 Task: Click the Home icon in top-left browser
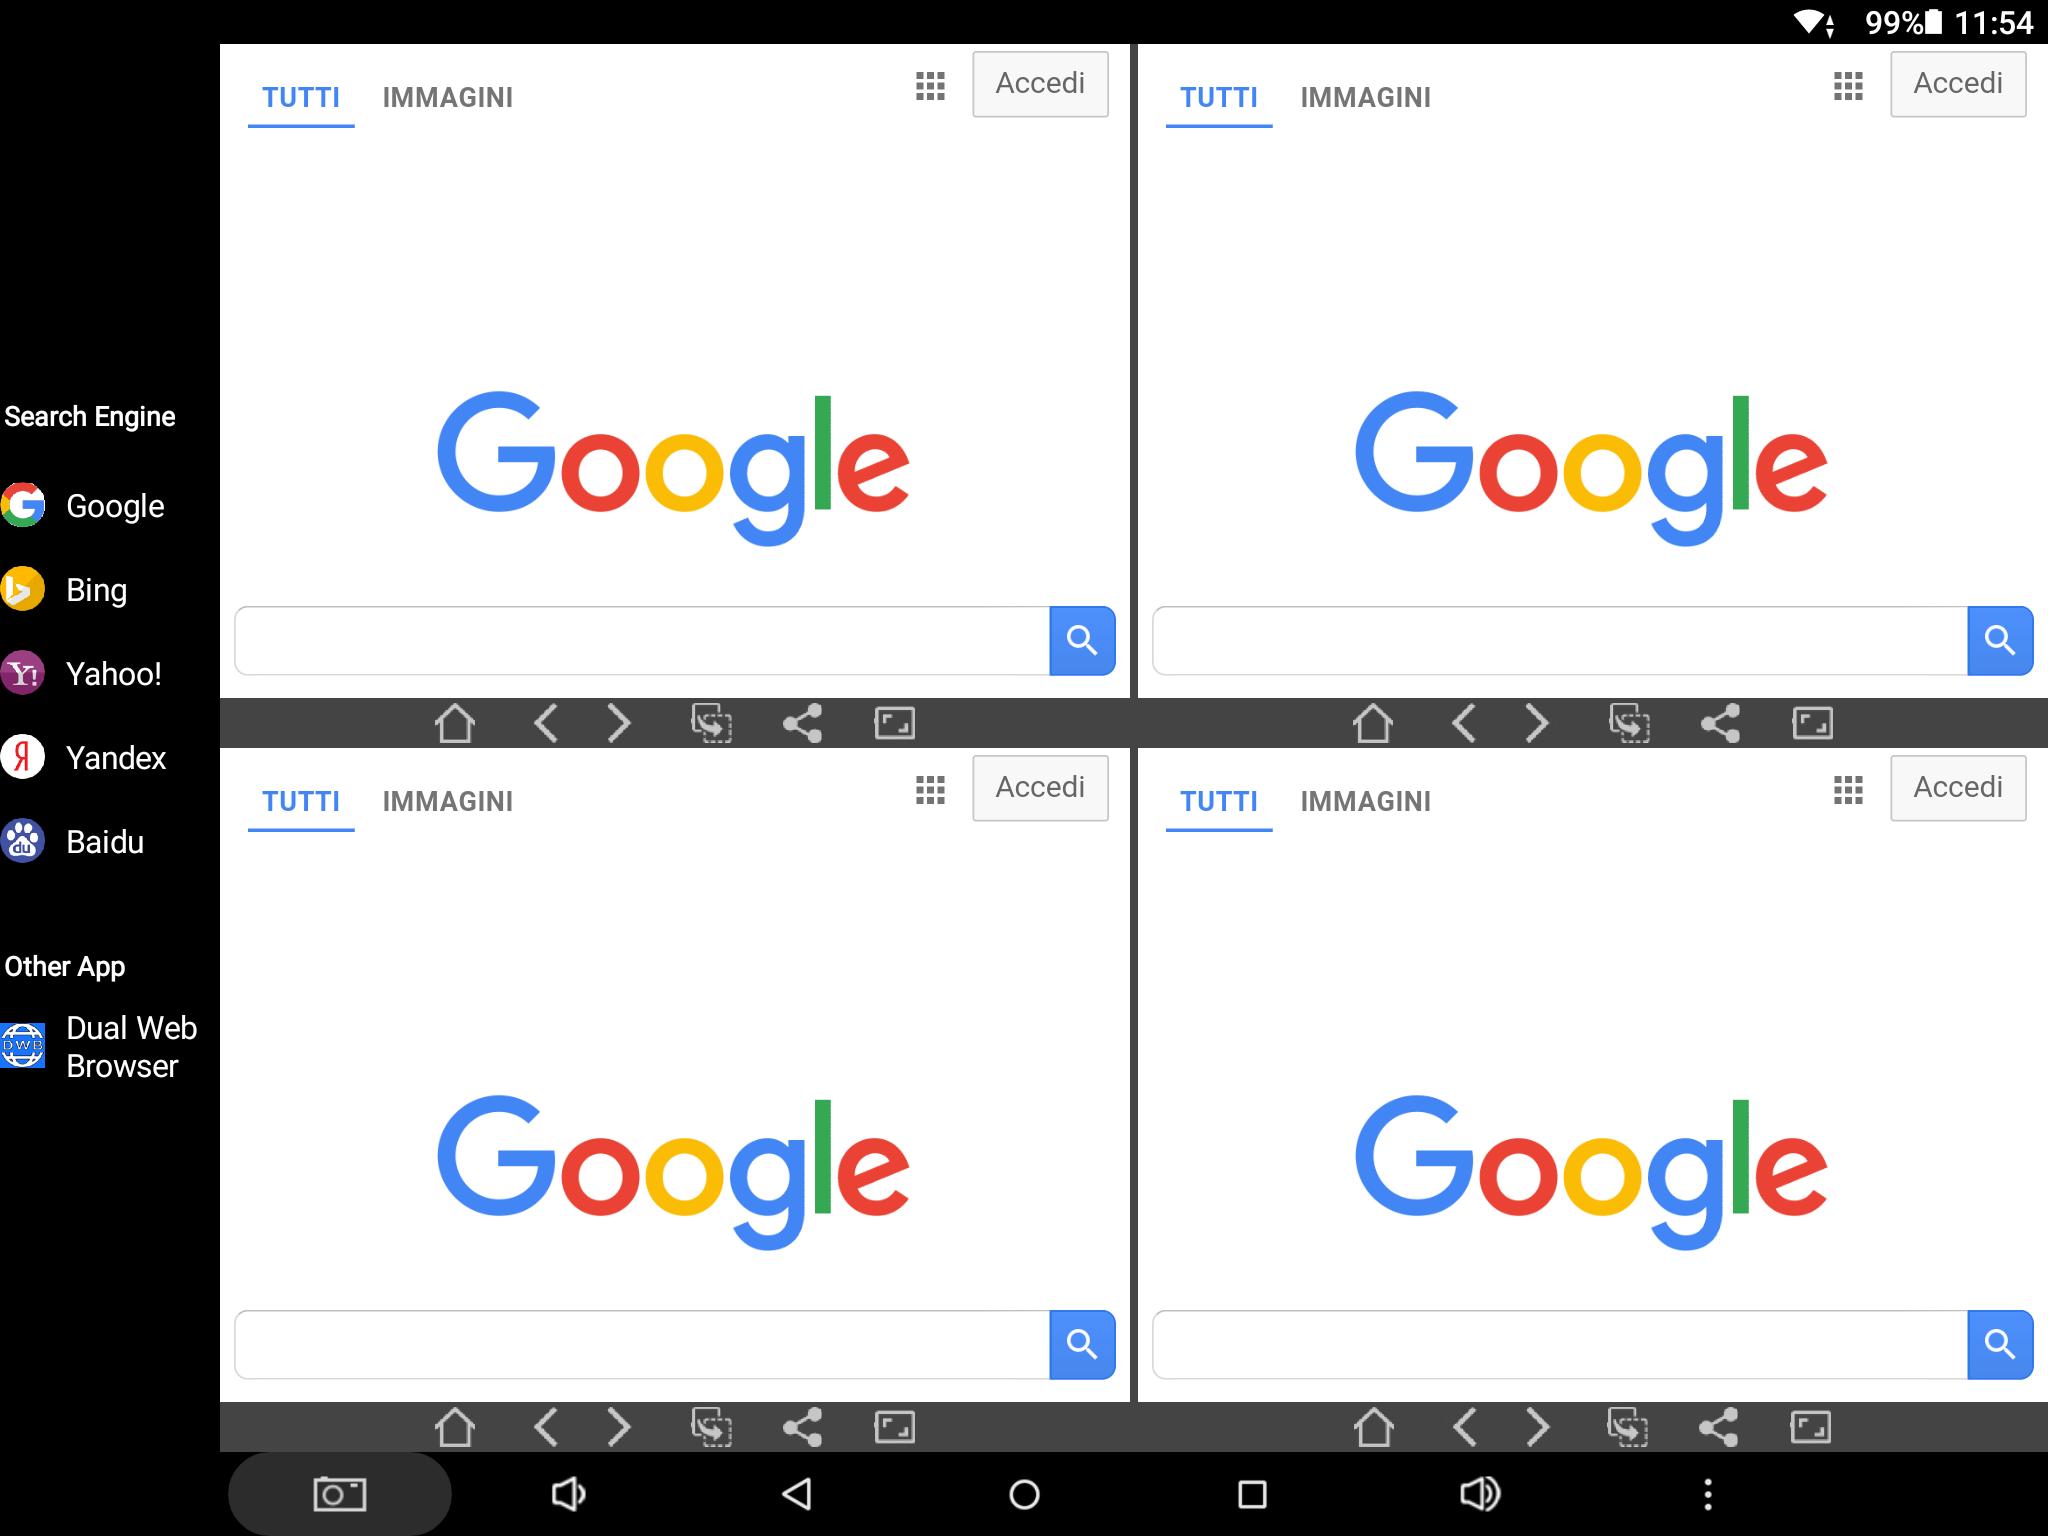455,721
